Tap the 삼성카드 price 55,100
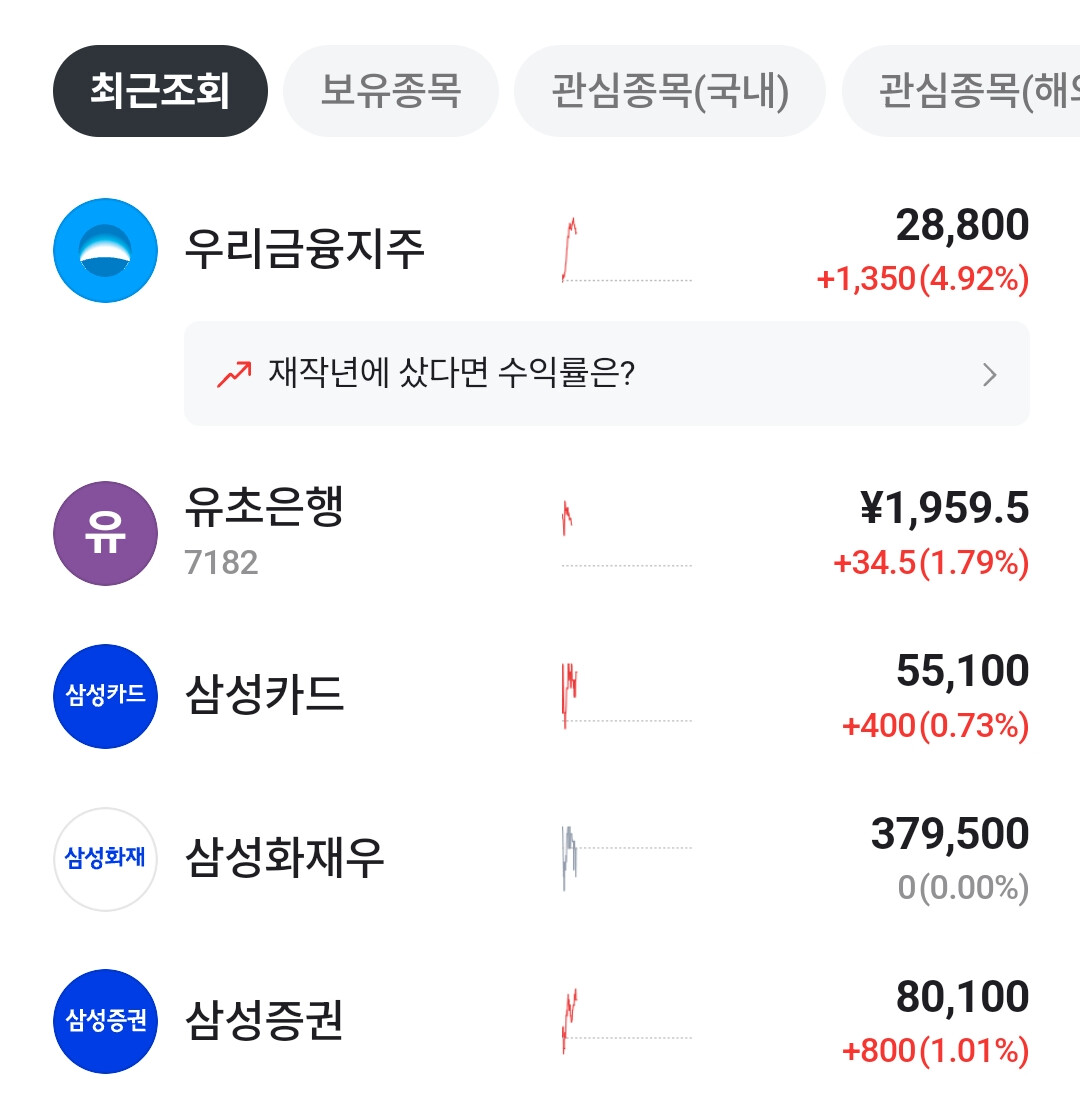This screenshot has width=1080, height=1099. point(962,671)
